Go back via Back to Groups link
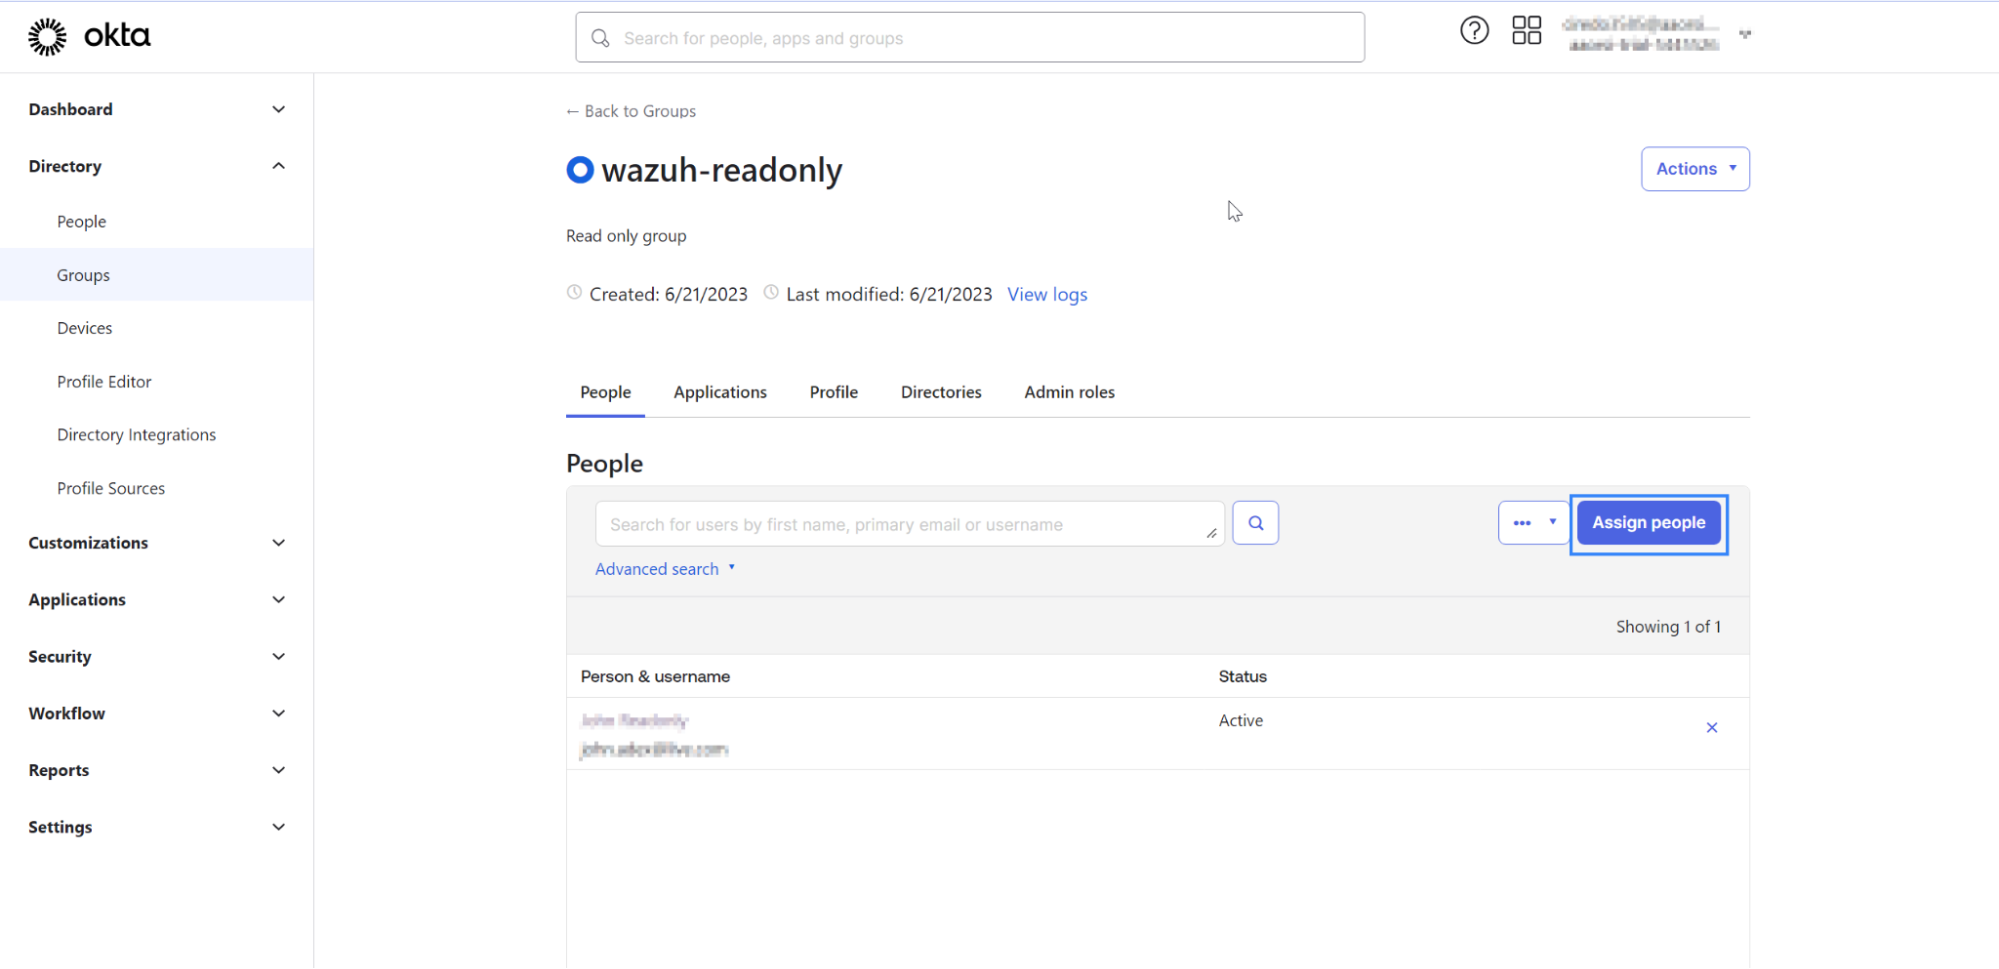The width and height of the screenshot is (1999, 969). coord(631,111)
